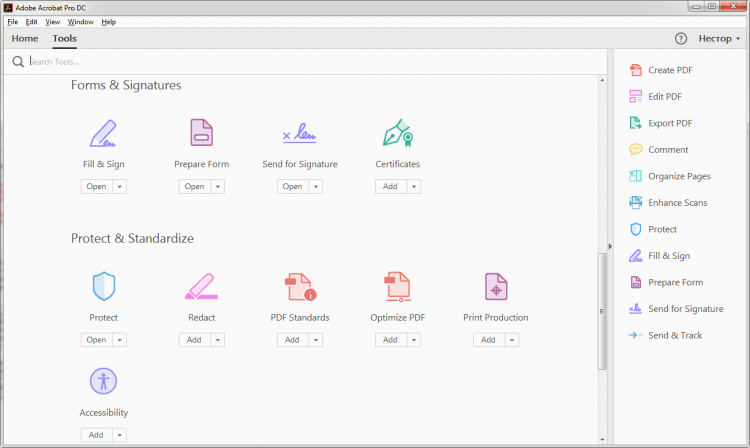Open the Window menu

(x=80, y=22)
